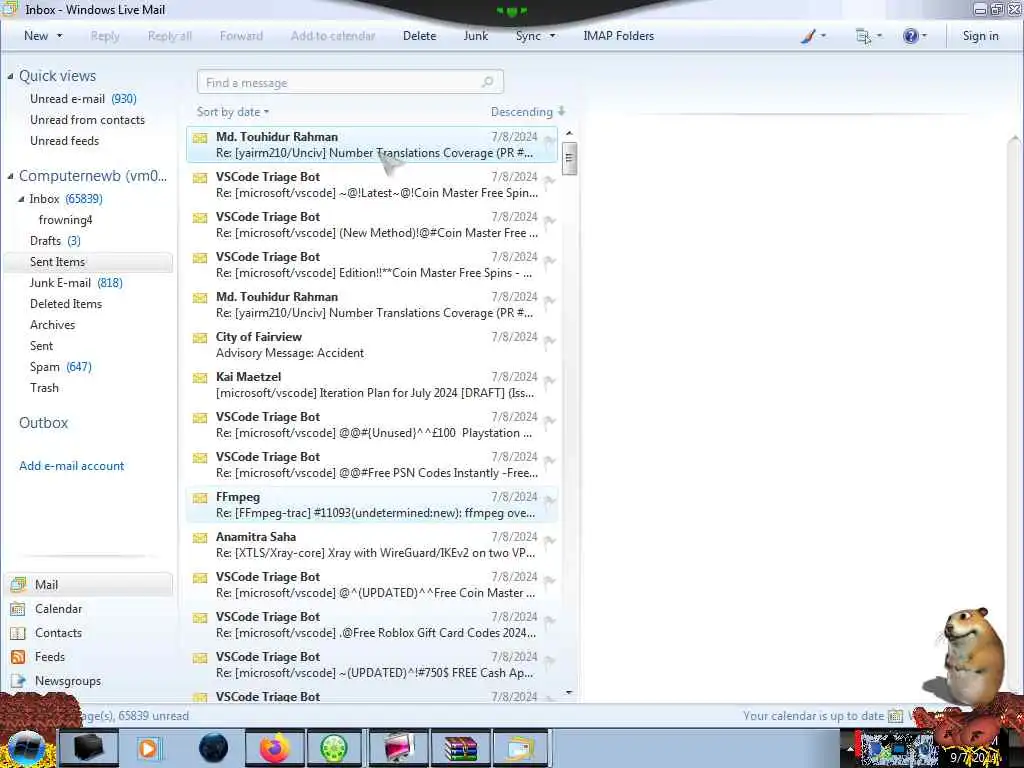This screenshot has height=768, width=1024.
Task: Open Firefox from the taskbar
Action: click(274, 748)
